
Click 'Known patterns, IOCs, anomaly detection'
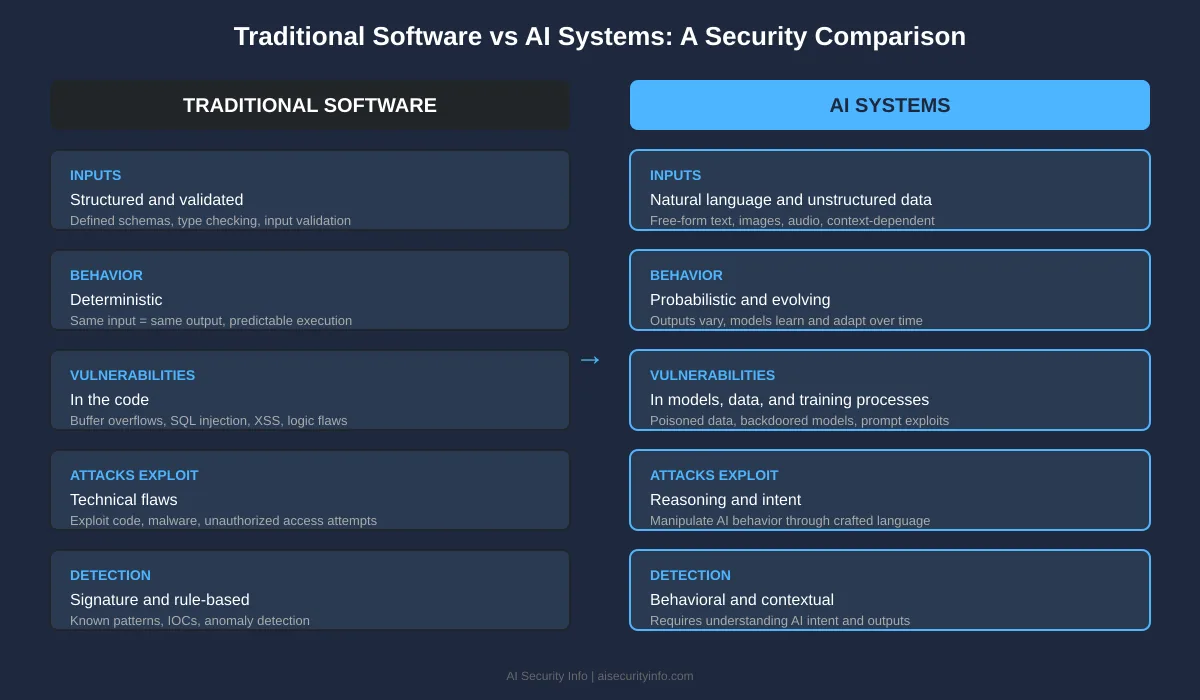[x=190, y=621]
